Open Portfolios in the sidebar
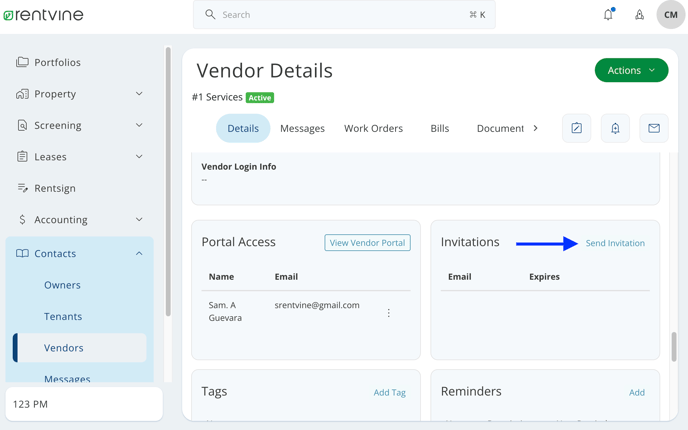Screen dimensions: 688x430 [x=57, y=62]
